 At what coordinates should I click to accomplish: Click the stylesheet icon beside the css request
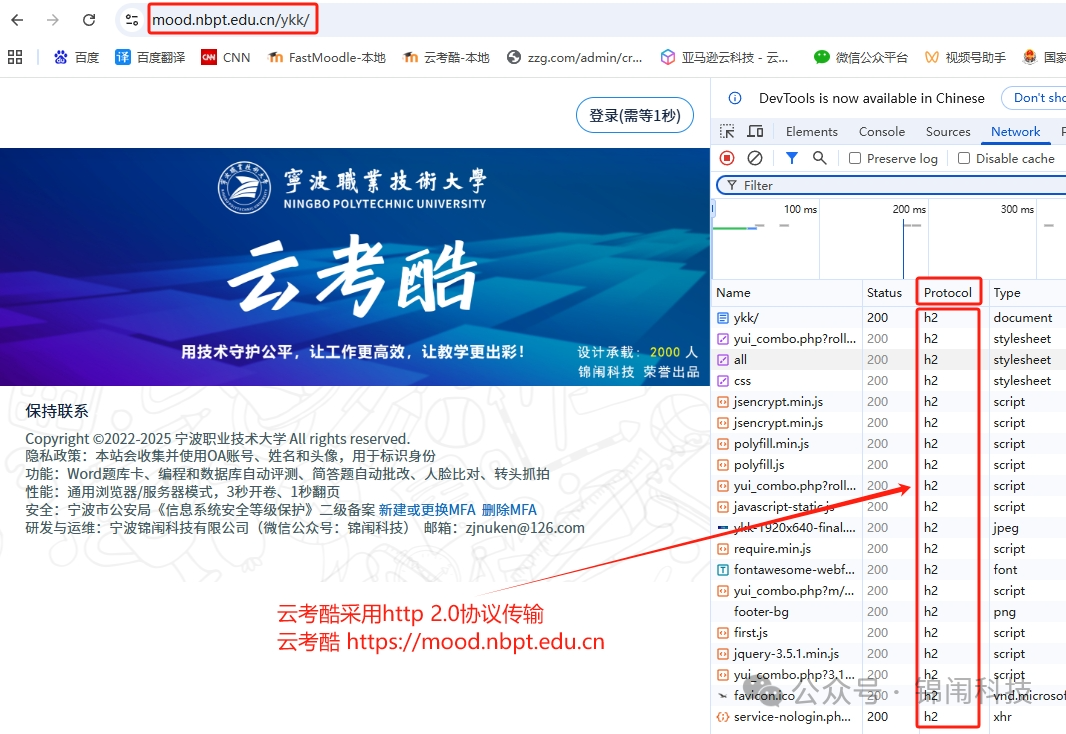pyautogui.click(x=723, y=381)
